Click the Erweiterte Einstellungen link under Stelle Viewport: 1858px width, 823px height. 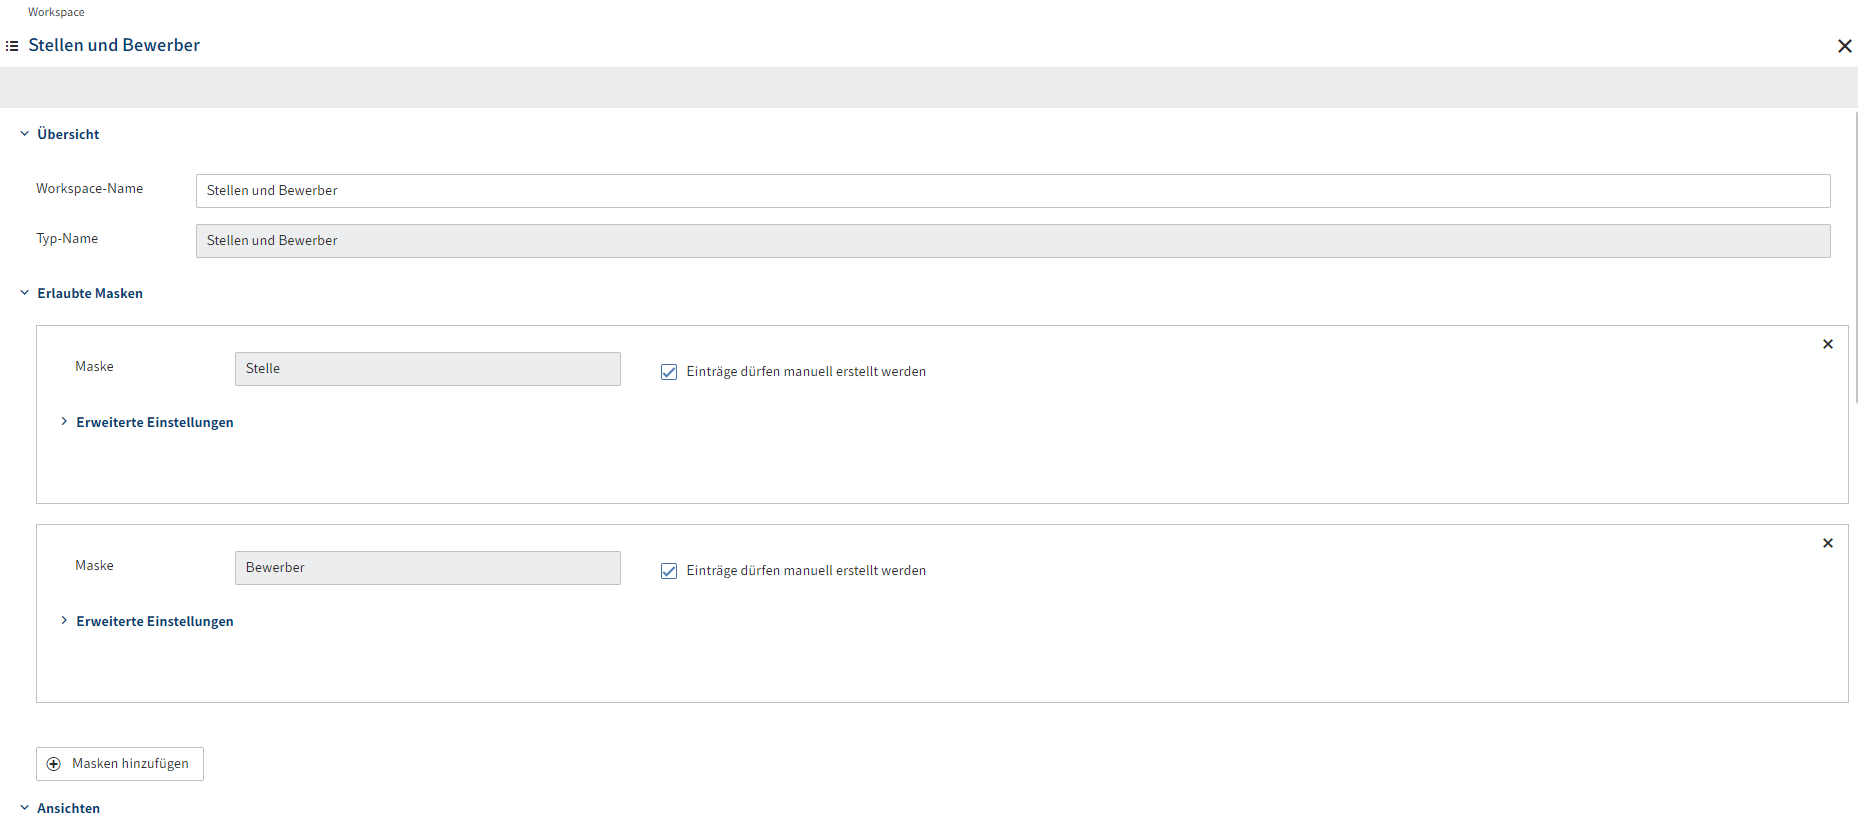click(154, 421)
